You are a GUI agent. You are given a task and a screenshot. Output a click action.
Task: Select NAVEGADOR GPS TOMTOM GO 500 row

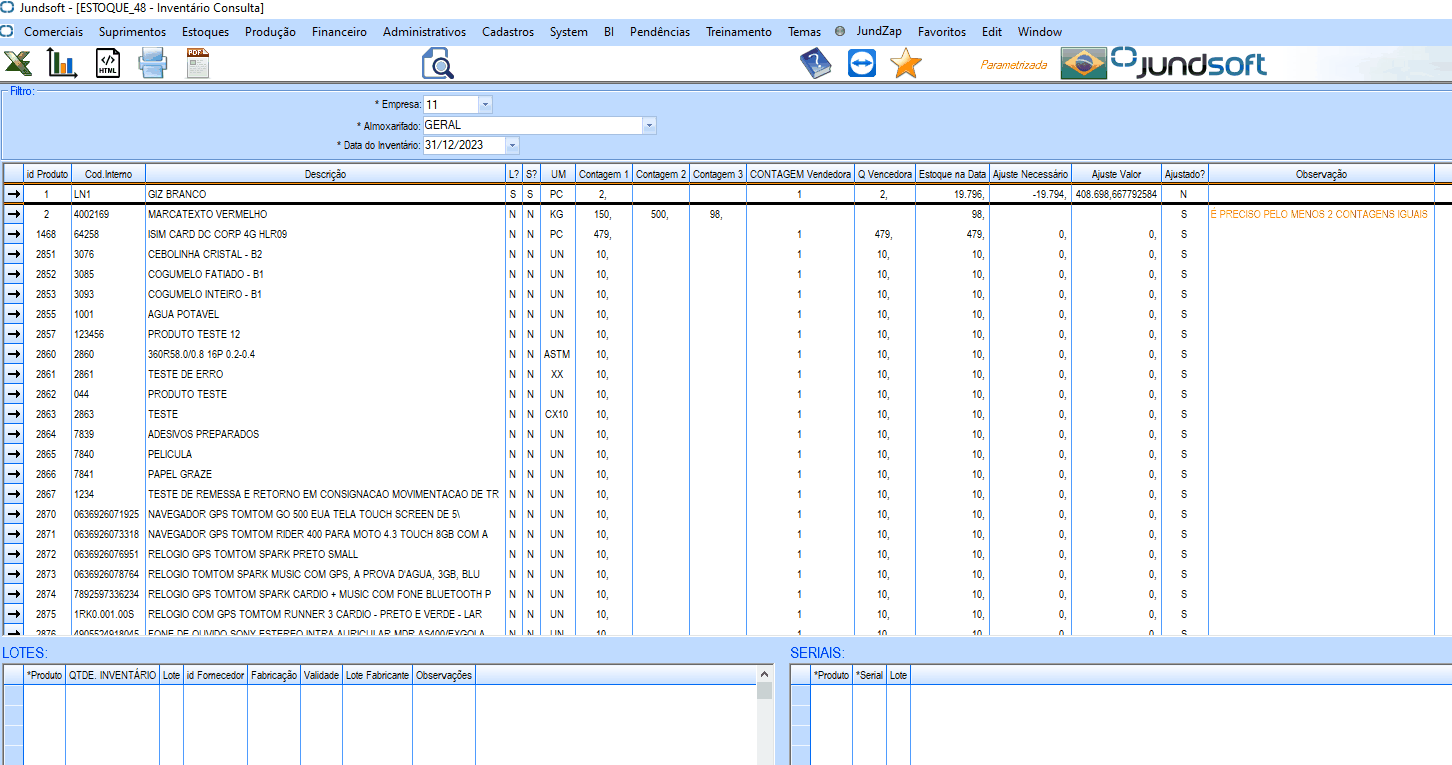pyautogui.click(x=325, y=514)
